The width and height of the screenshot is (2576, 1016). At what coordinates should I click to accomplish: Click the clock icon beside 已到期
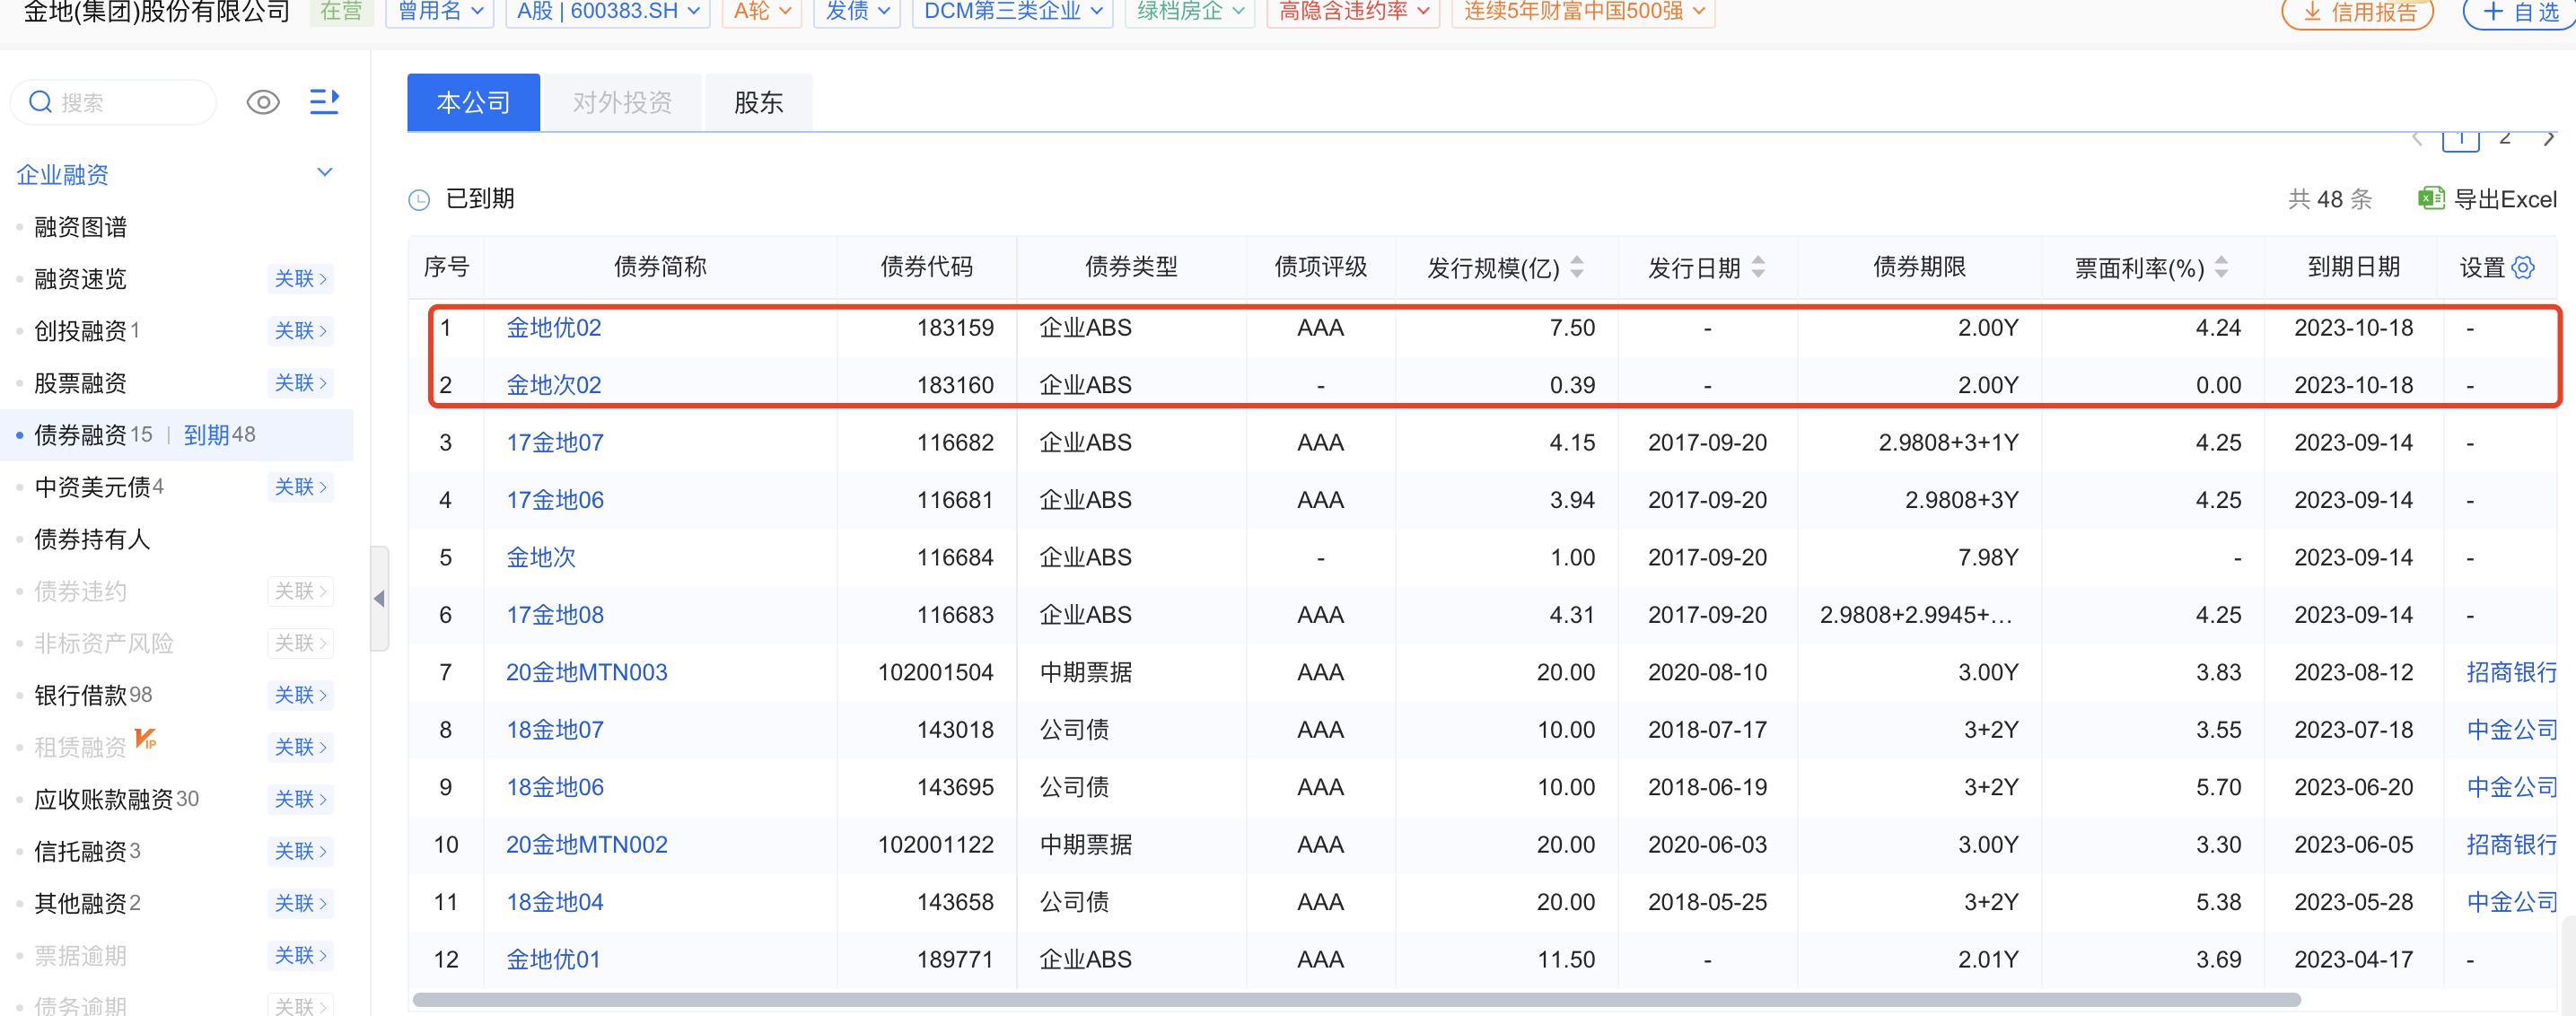tap(419, 200)
